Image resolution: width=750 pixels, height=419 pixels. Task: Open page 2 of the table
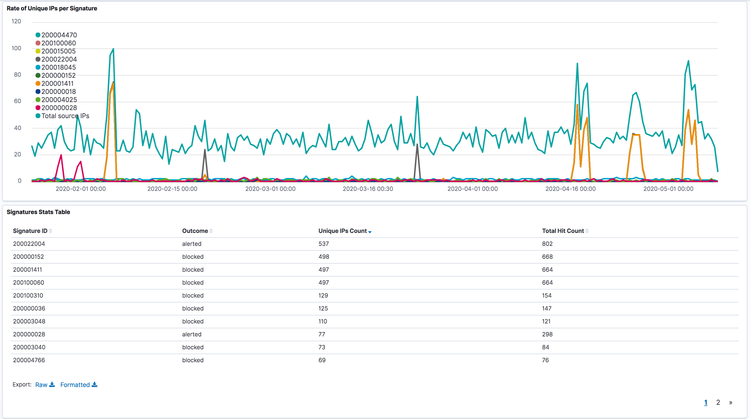pyautogui.click(x=718, y=403)
